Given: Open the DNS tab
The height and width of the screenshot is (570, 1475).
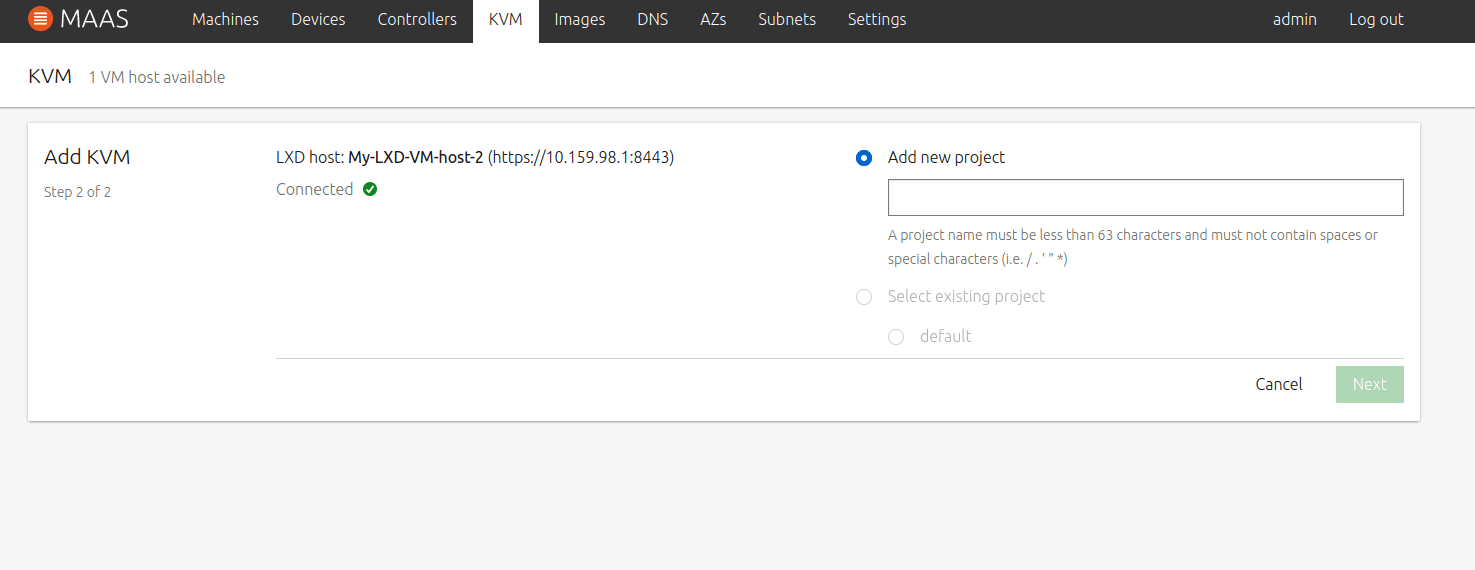Looking at the screenshot, I should pyautogui.click(x=653, y=19).
